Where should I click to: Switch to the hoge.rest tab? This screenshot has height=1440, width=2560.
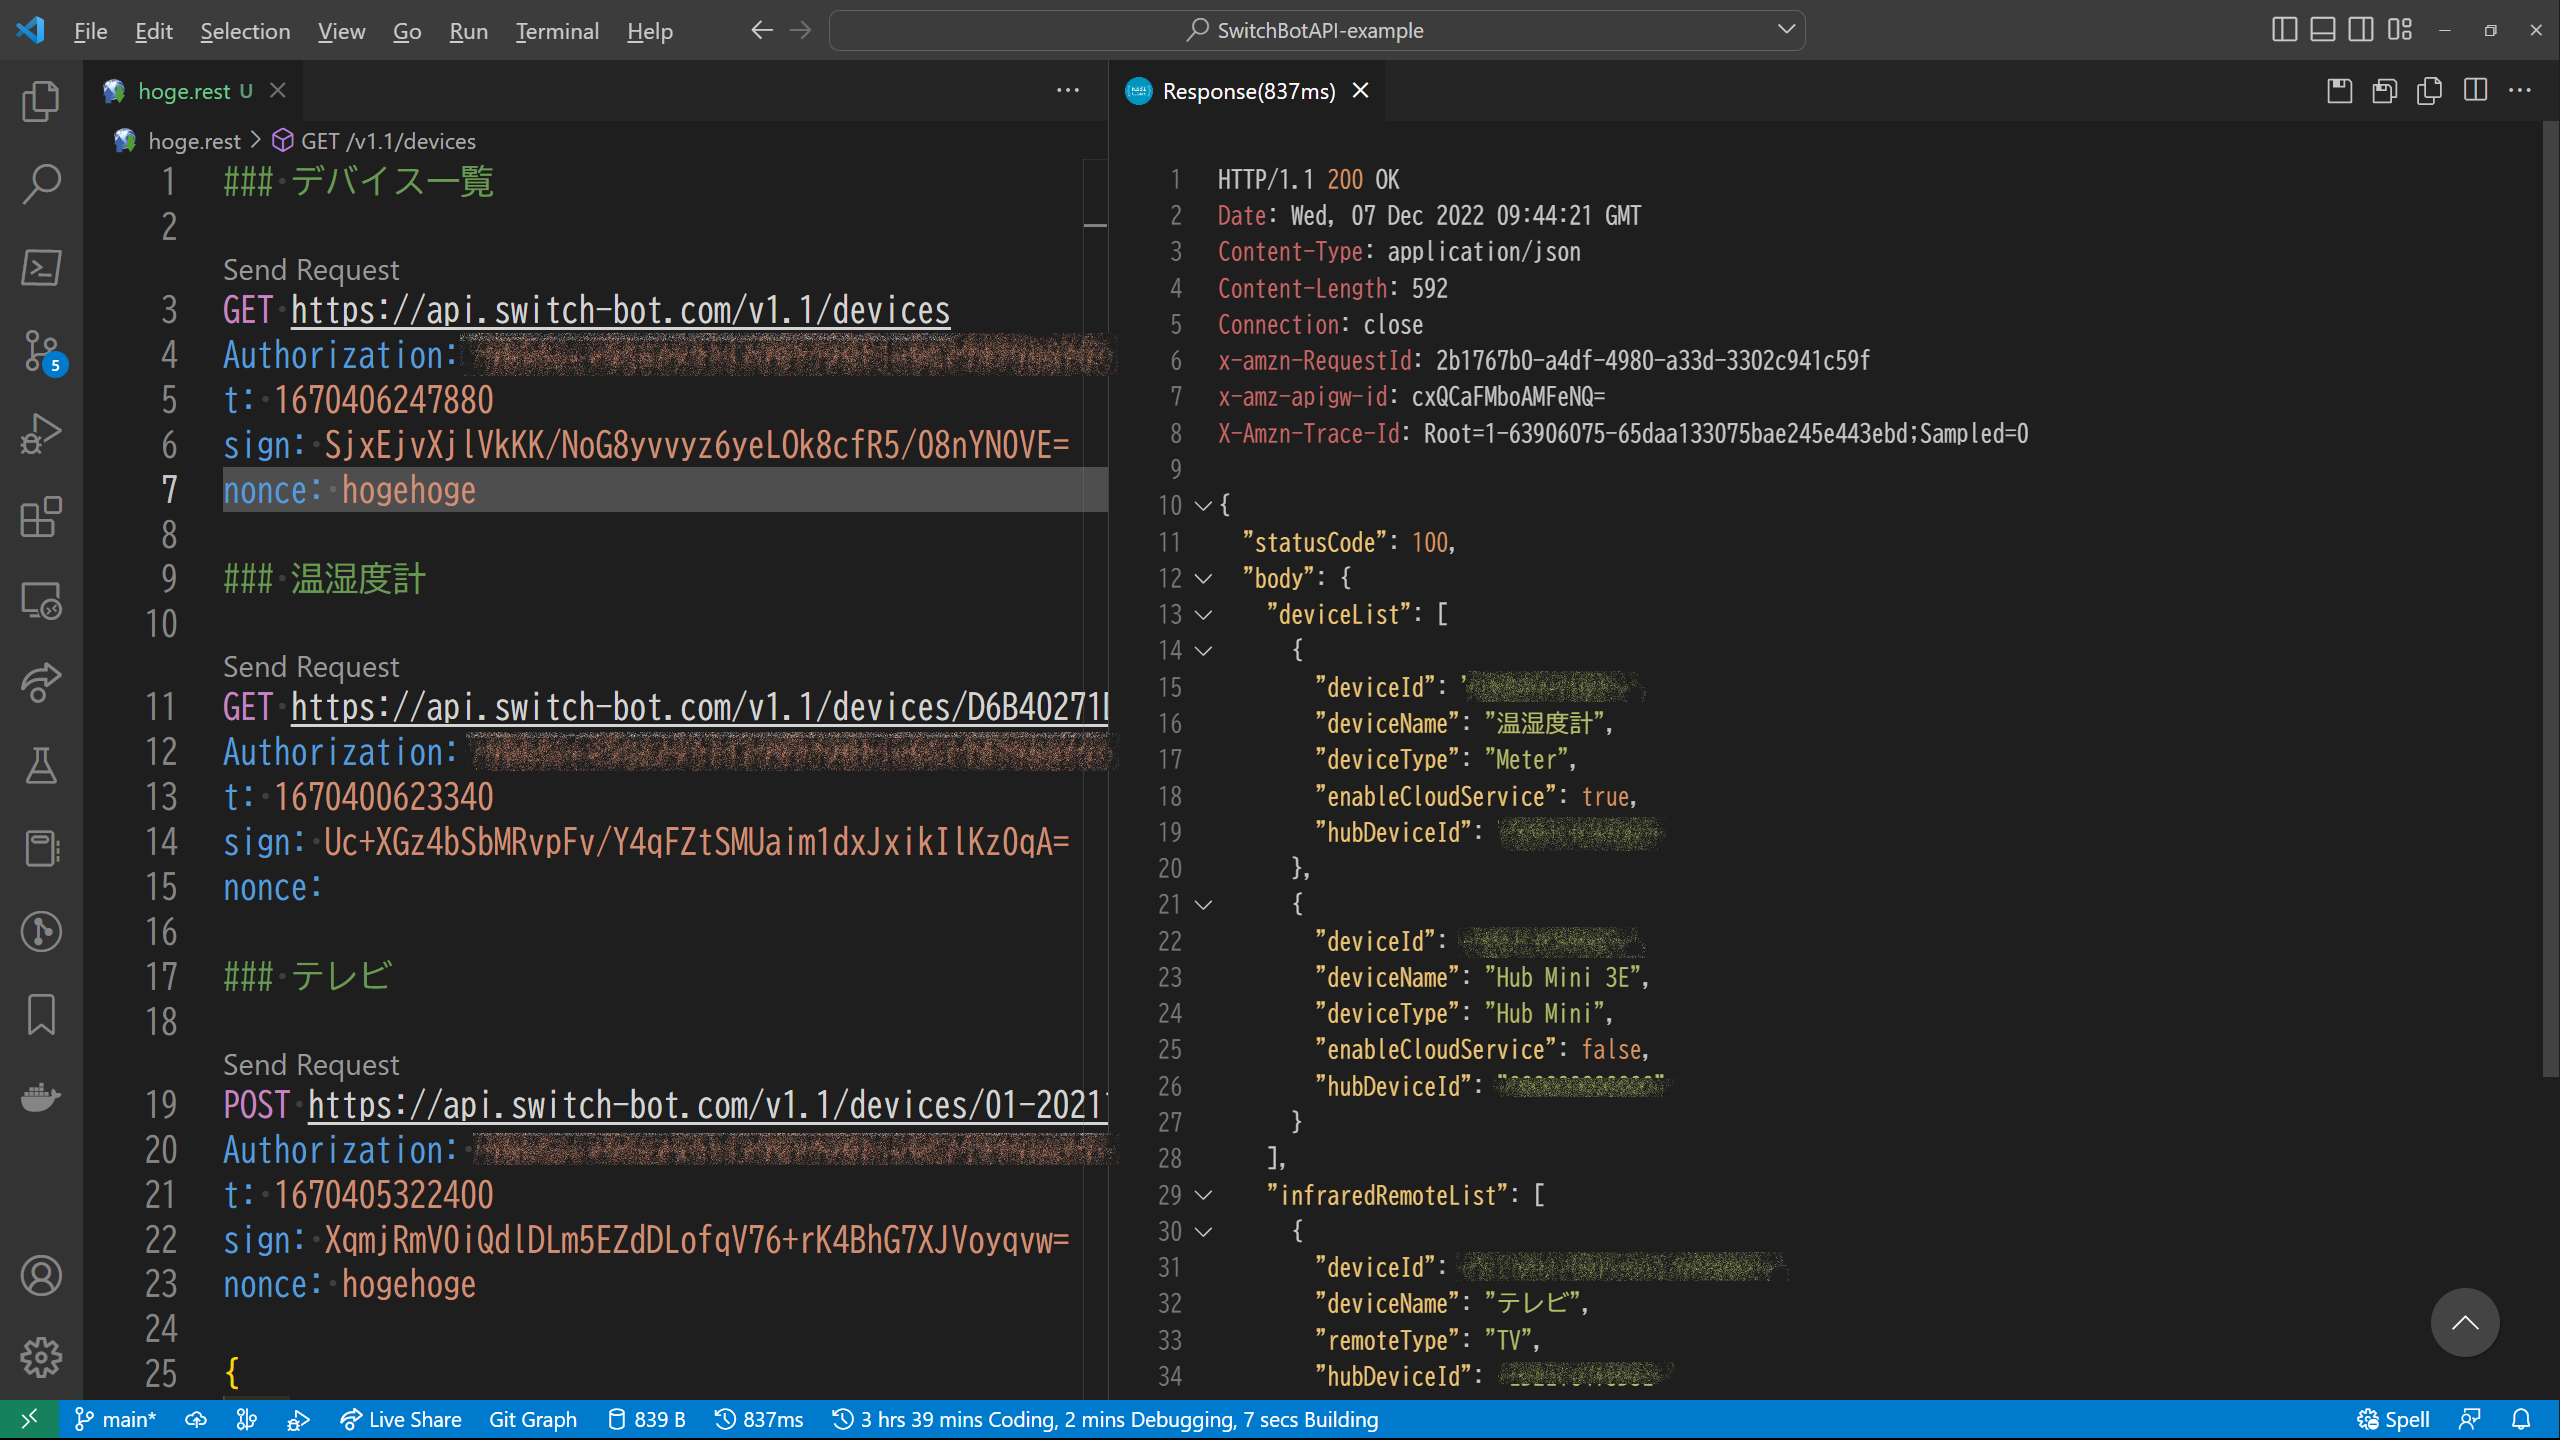190,90
